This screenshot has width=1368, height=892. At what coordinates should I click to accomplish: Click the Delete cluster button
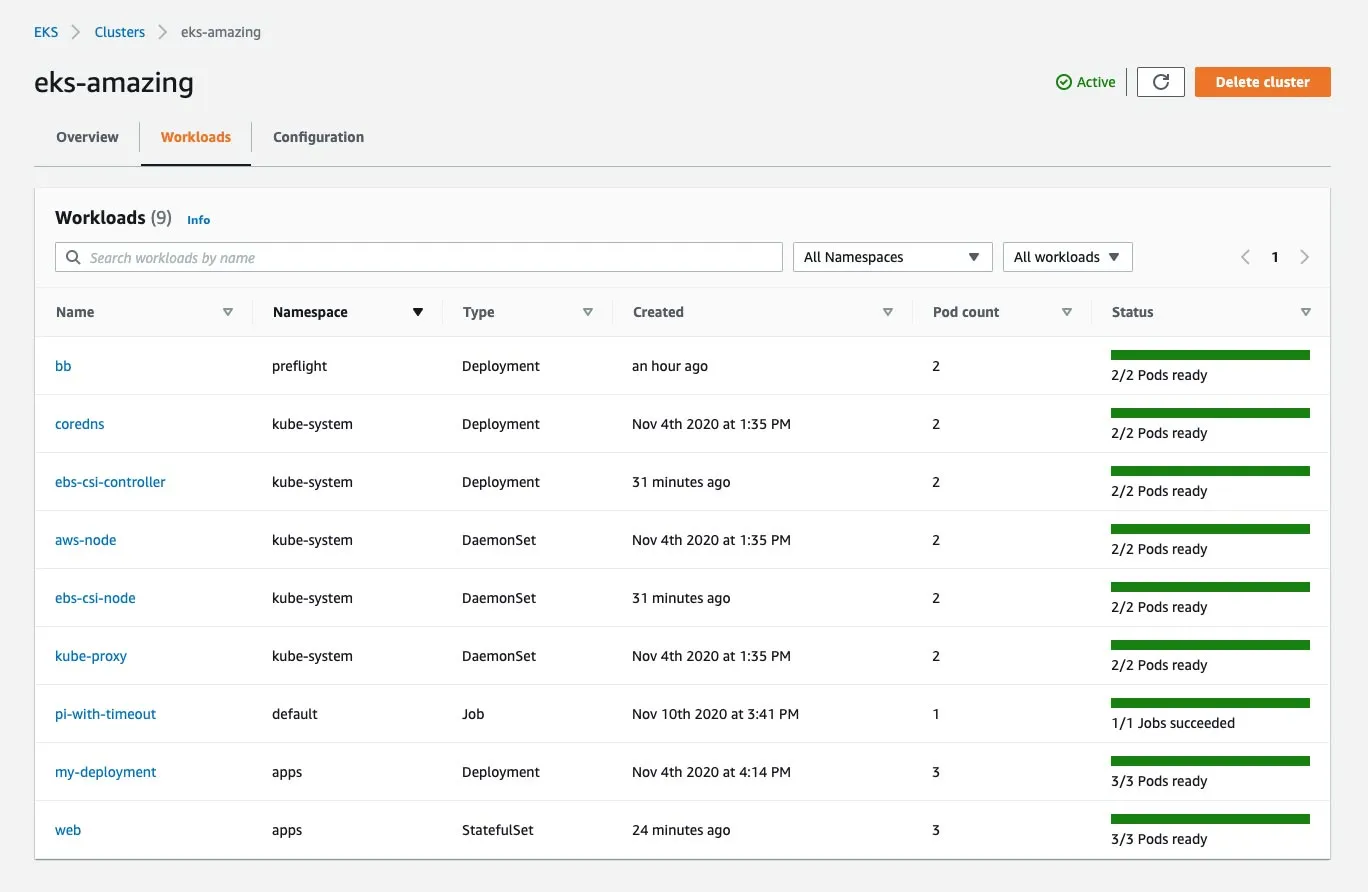(1262, 82)
